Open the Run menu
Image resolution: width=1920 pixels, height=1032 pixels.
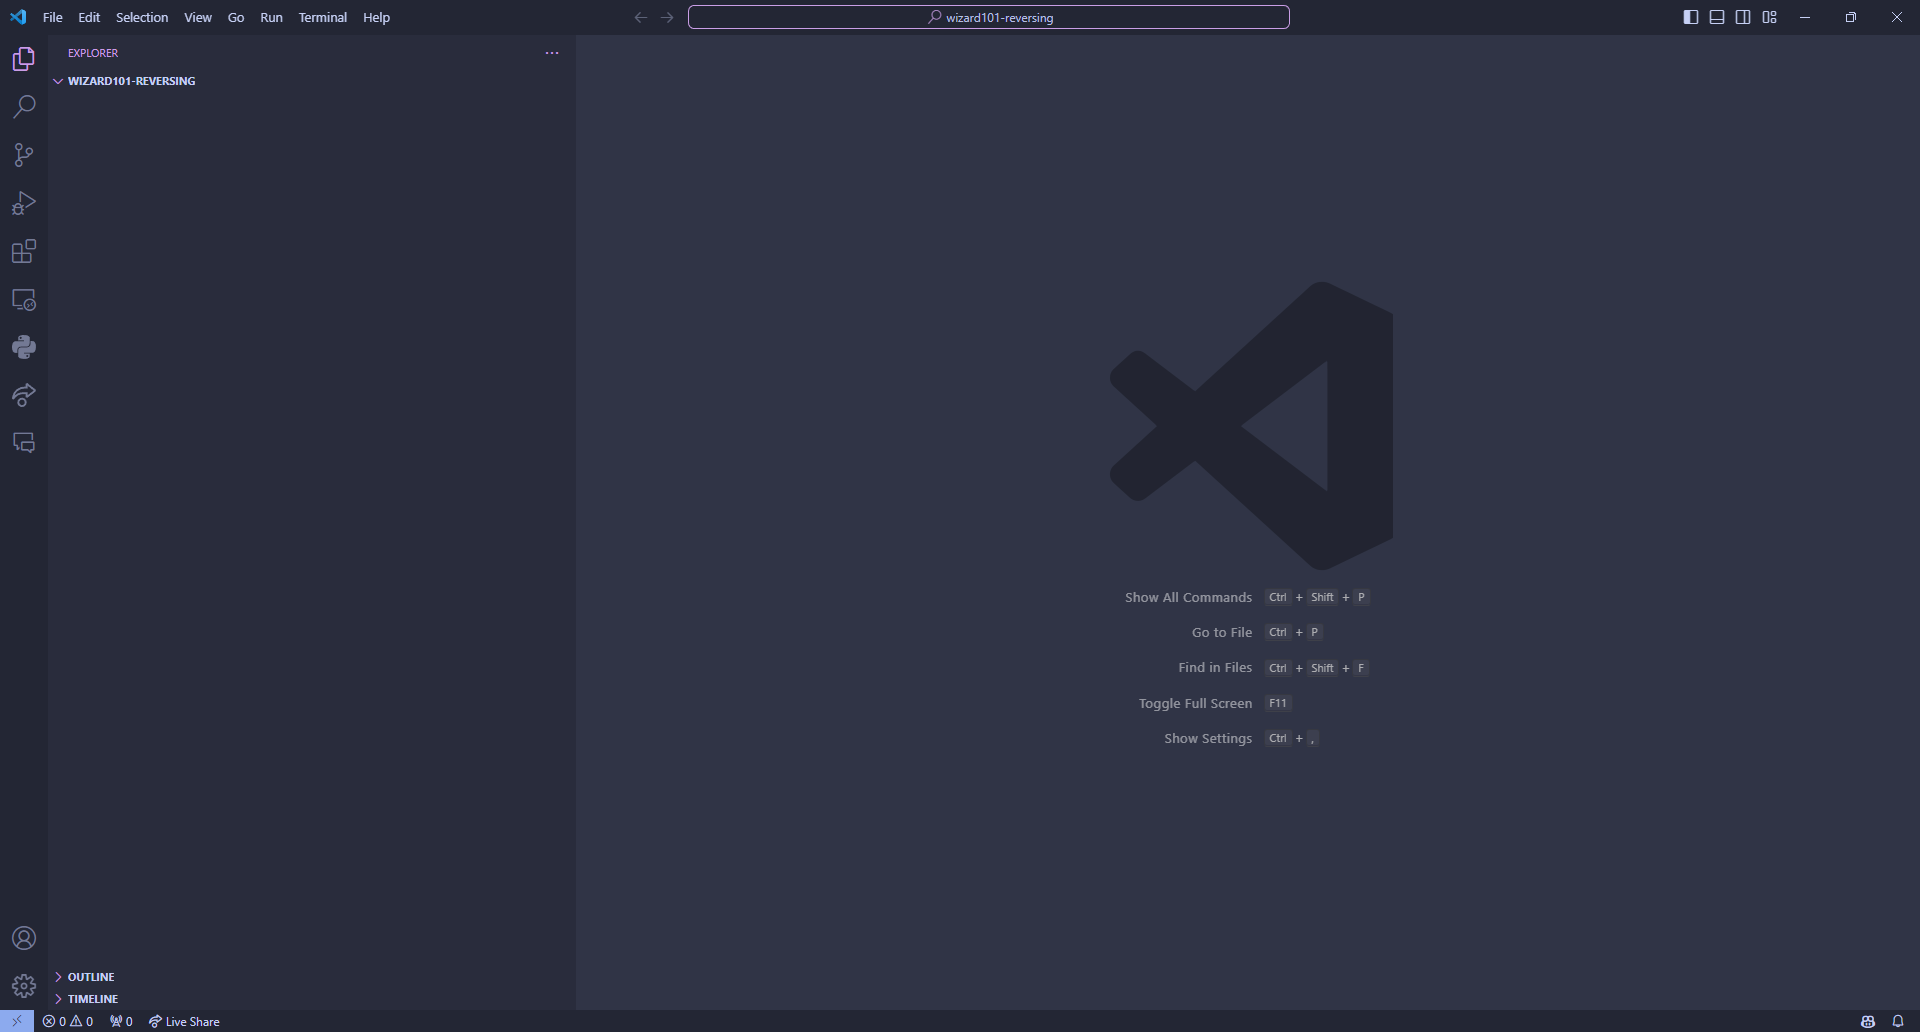pos(271,17)
